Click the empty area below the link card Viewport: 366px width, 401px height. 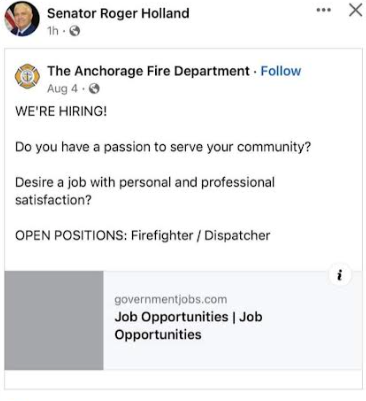(x=183, y=379)
